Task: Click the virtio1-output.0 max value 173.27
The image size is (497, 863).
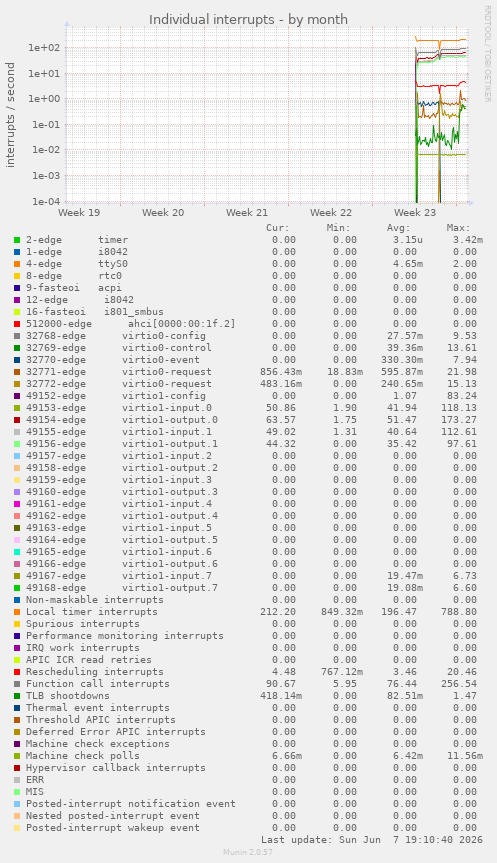Action: tap(459, 420)
